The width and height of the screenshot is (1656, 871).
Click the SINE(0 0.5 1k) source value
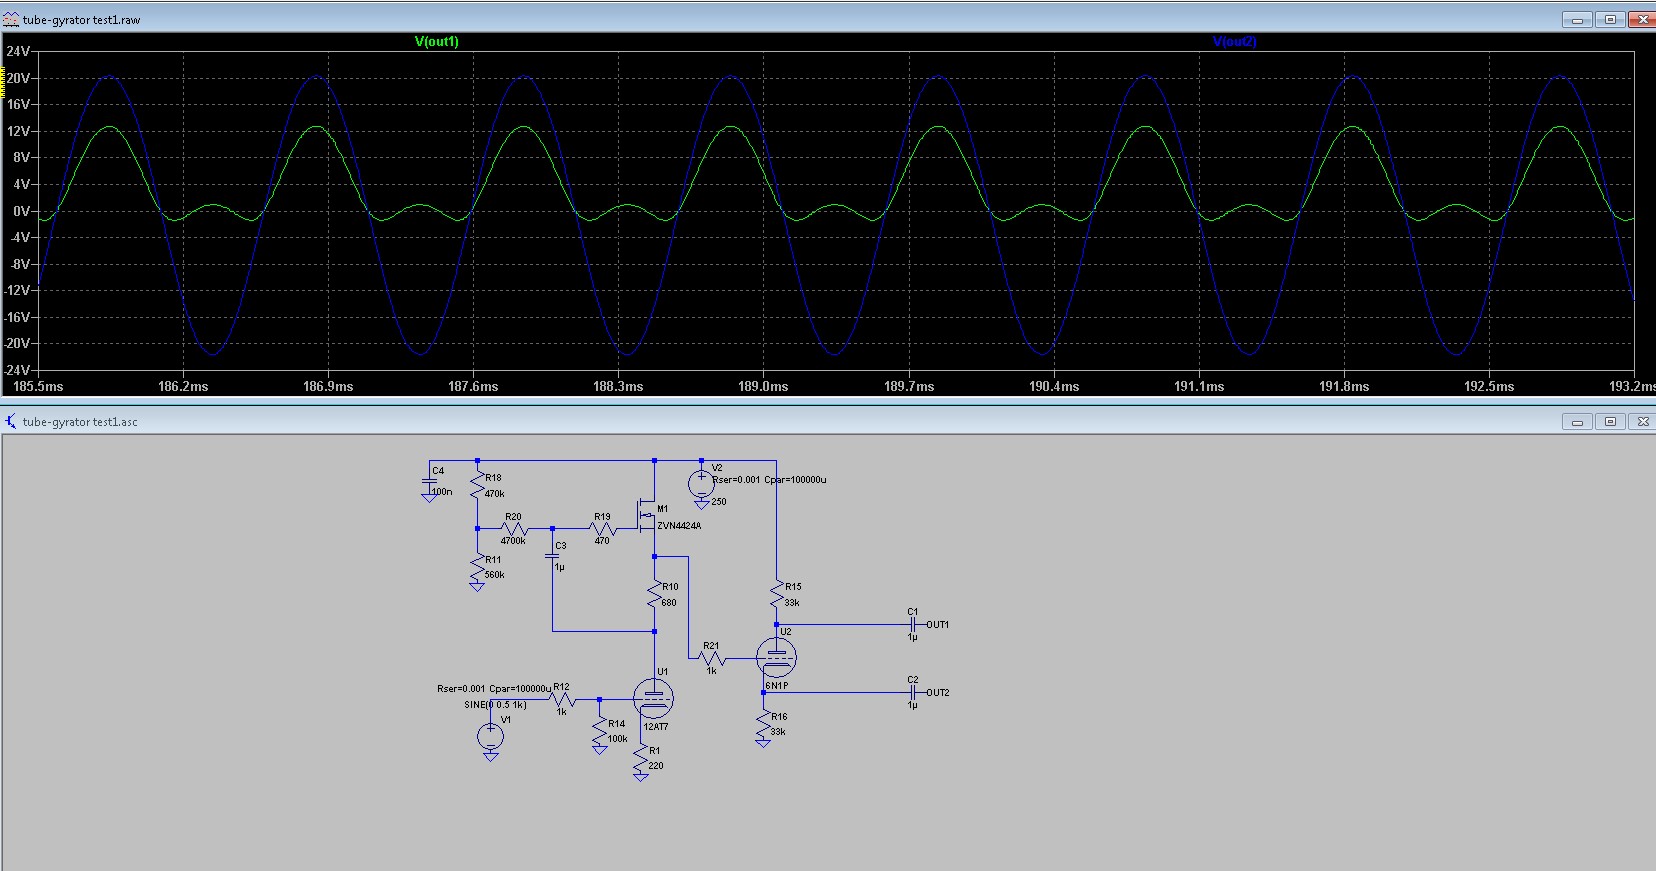point(495,705)
